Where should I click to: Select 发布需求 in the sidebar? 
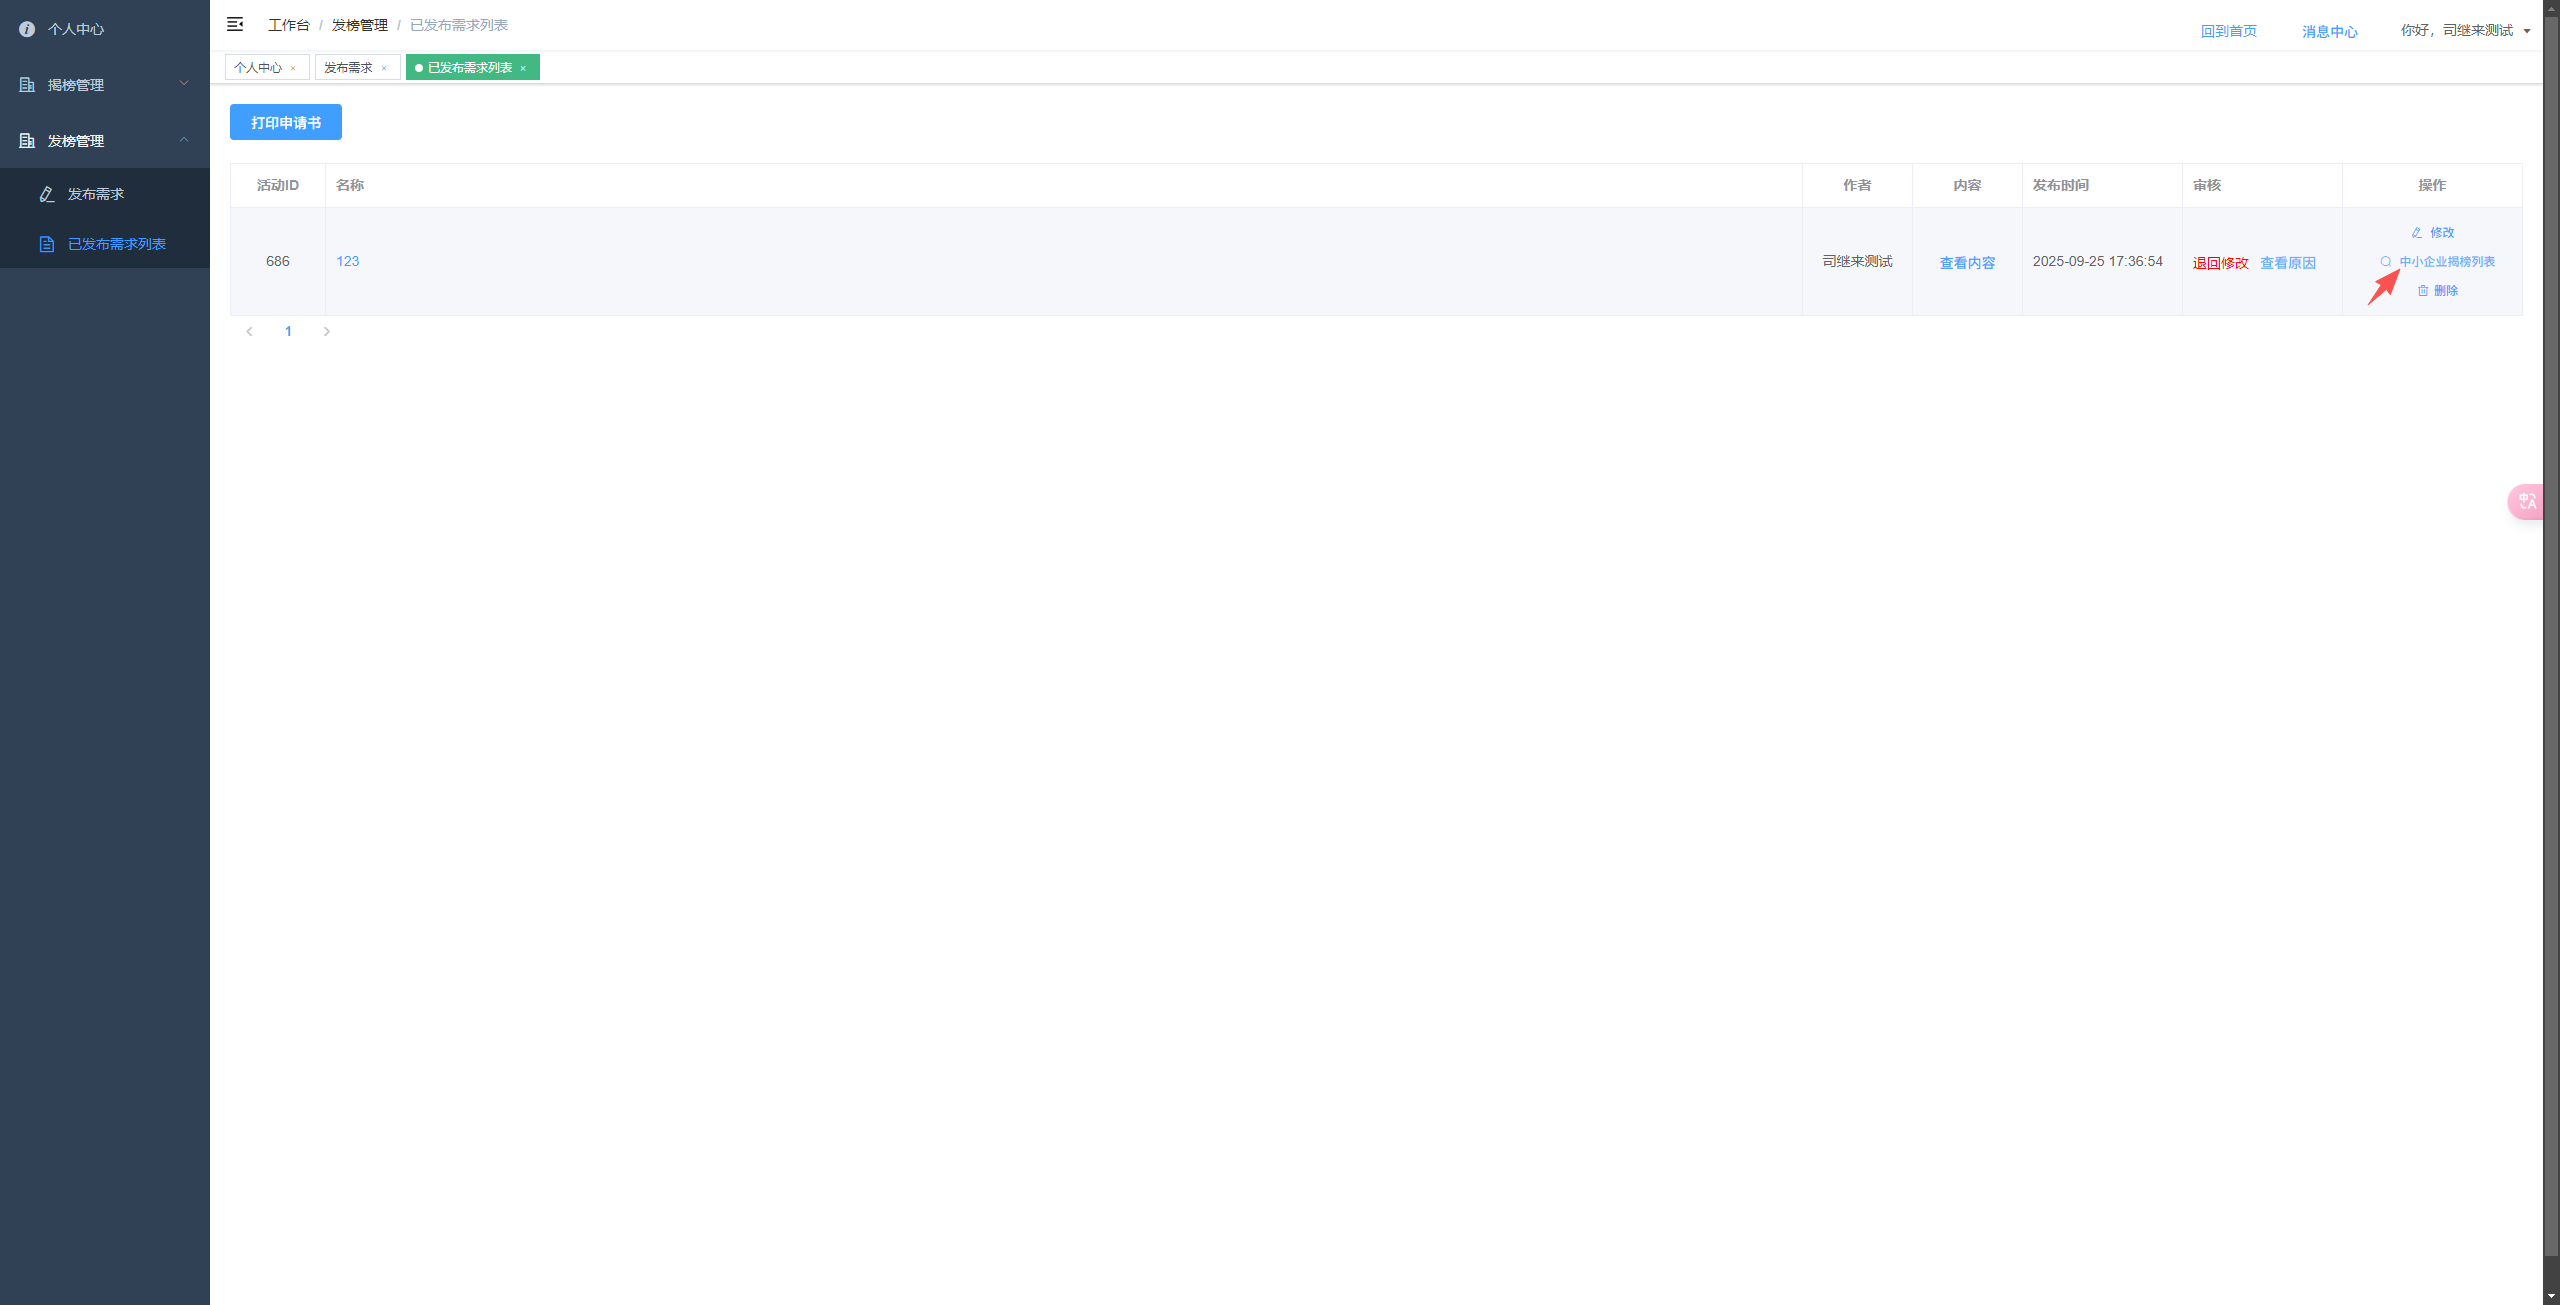[x=96, y=194]
